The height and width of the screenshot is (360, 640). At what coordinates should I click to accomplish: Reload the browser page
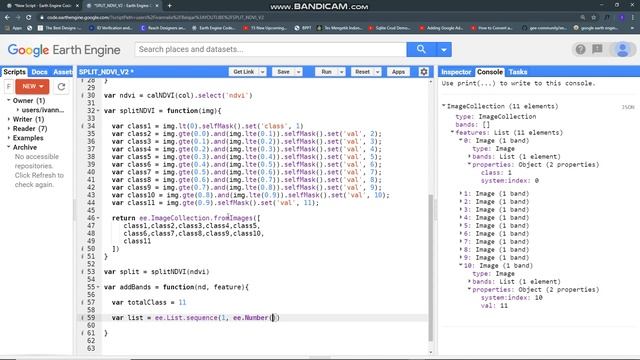[29, 18]
